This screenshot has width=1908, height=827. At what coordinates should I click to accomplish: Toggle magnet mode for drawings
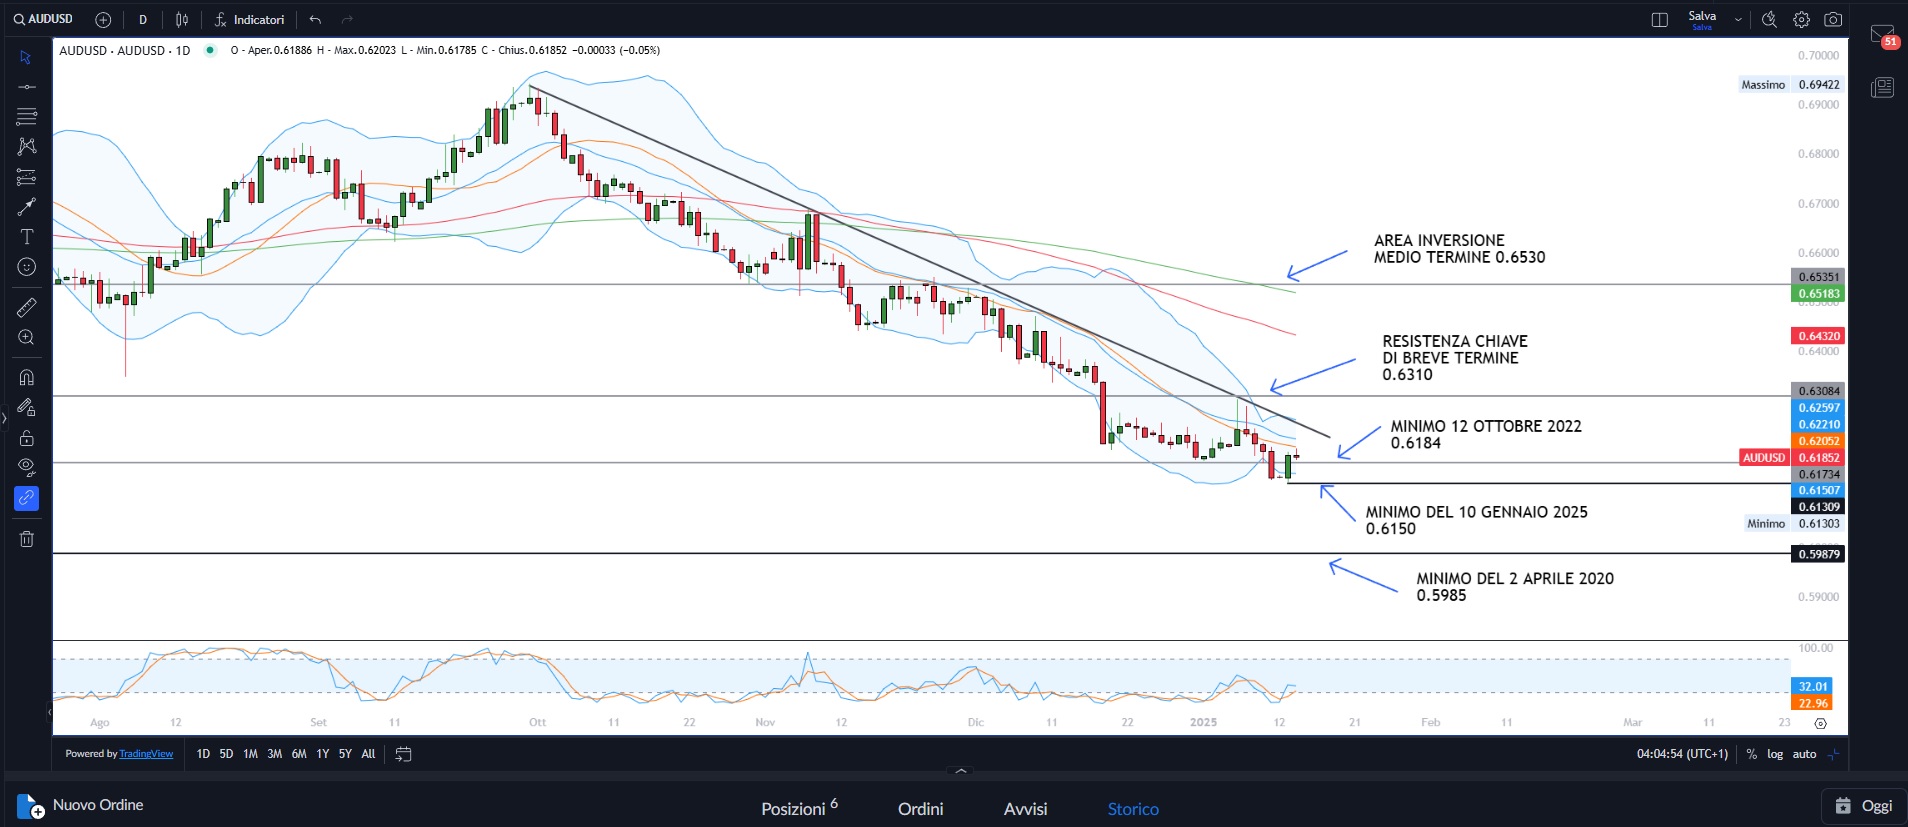(27, 378)
